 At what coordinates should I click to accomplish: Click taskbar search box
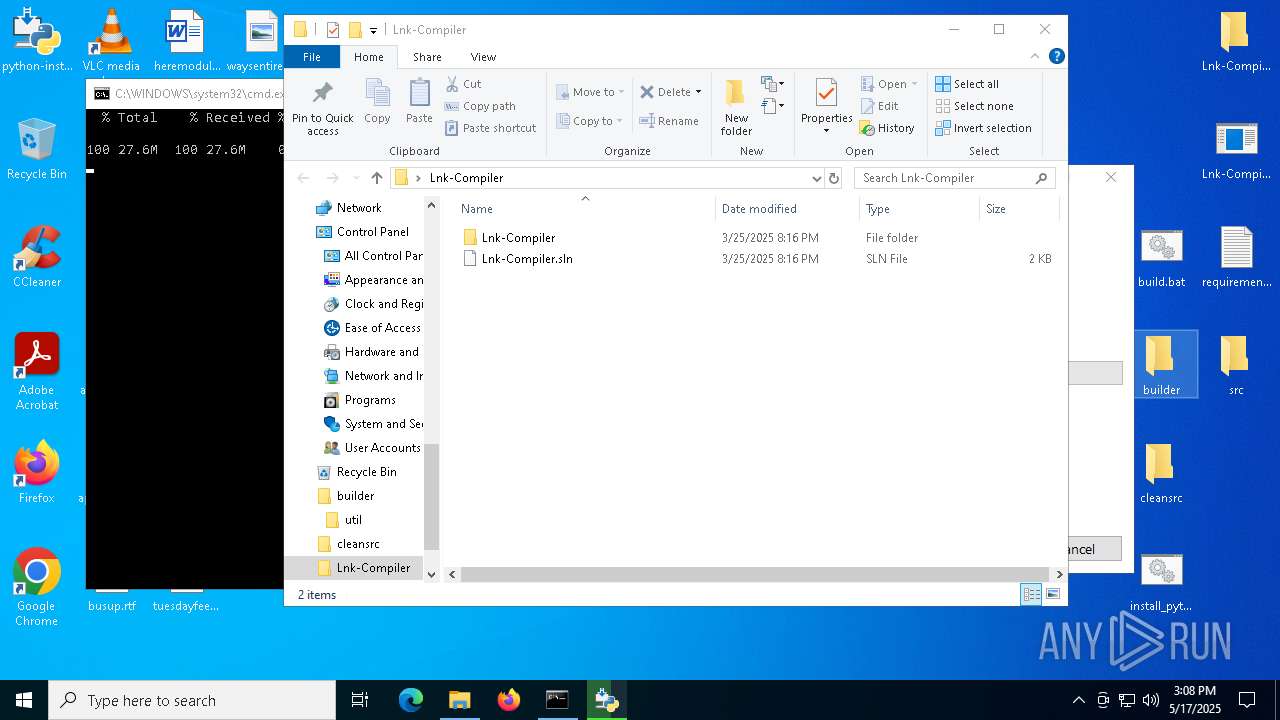[192, 700]
